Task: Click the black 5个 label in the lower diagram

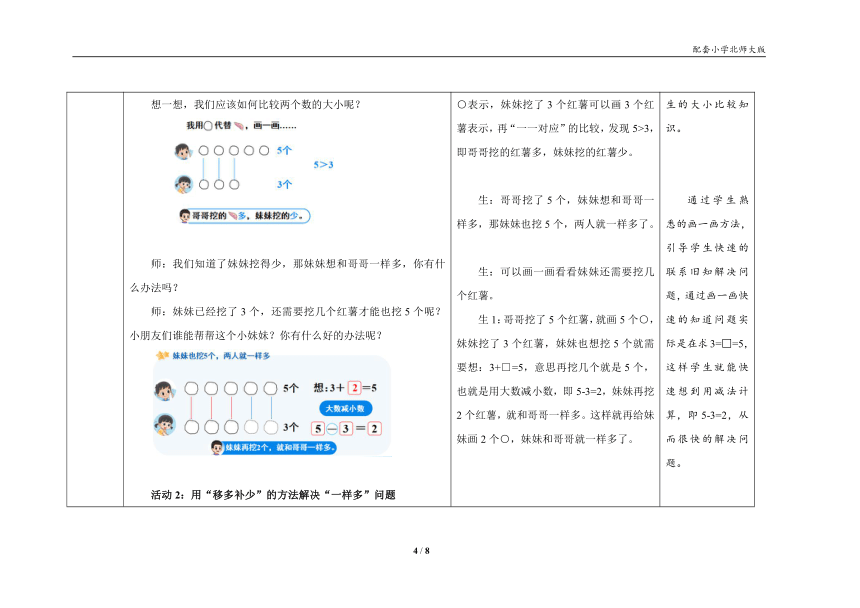Action: tap(291, 388)
